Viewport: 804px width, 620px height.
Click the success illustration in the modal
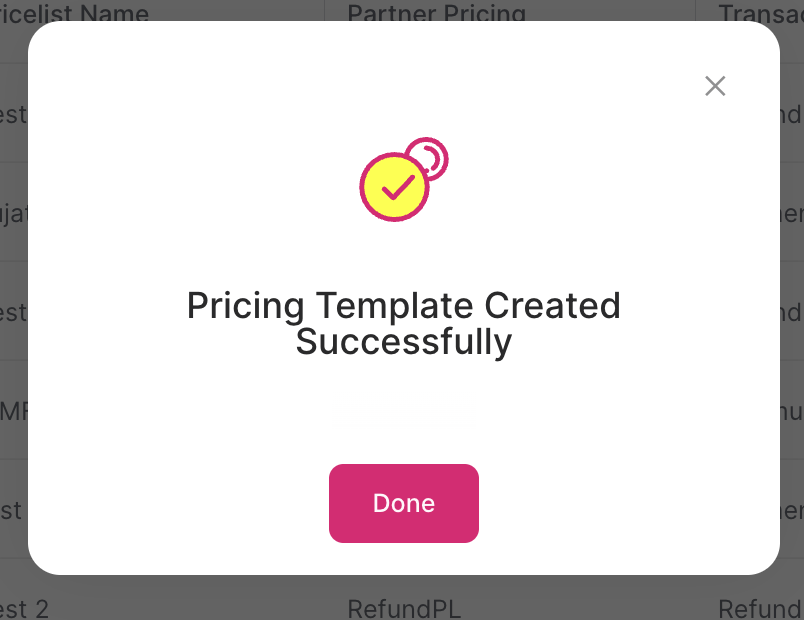point(403,180)
